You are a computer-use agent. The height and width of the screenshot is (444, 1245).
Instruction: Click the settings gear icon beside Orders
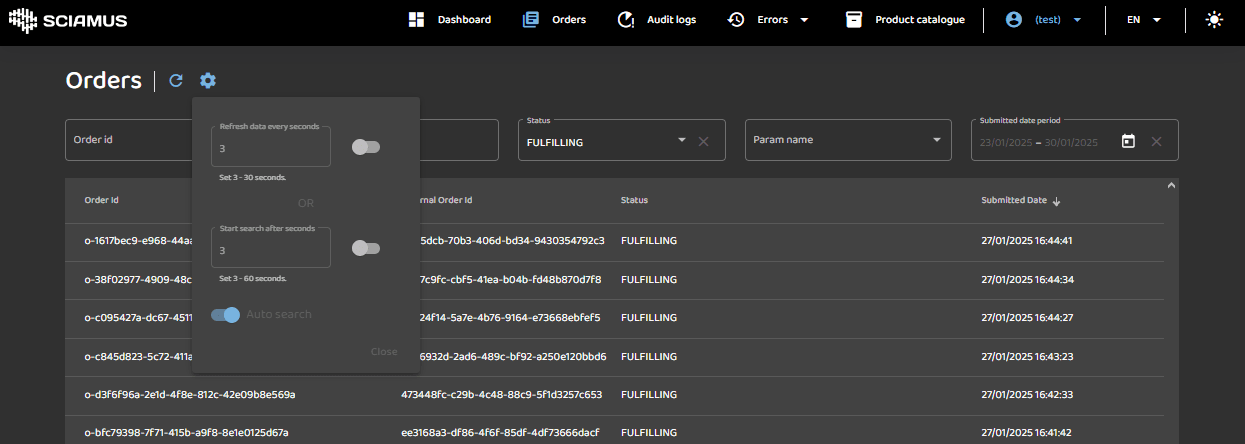tap(207, 81)
